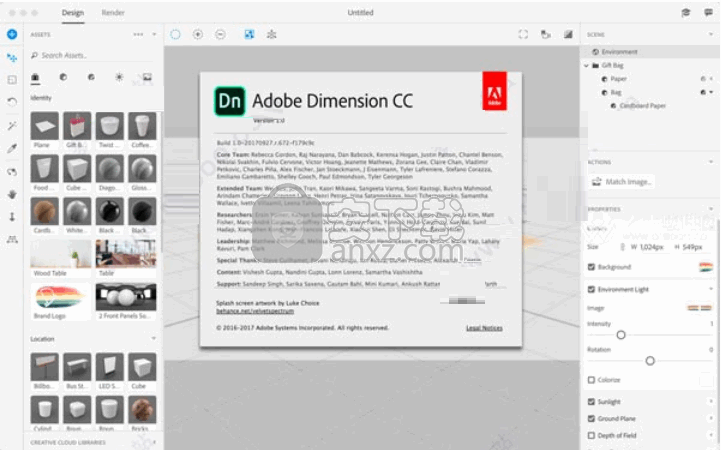Click the snowflake-like icon in canvas toolbar

tap(271, 34)
